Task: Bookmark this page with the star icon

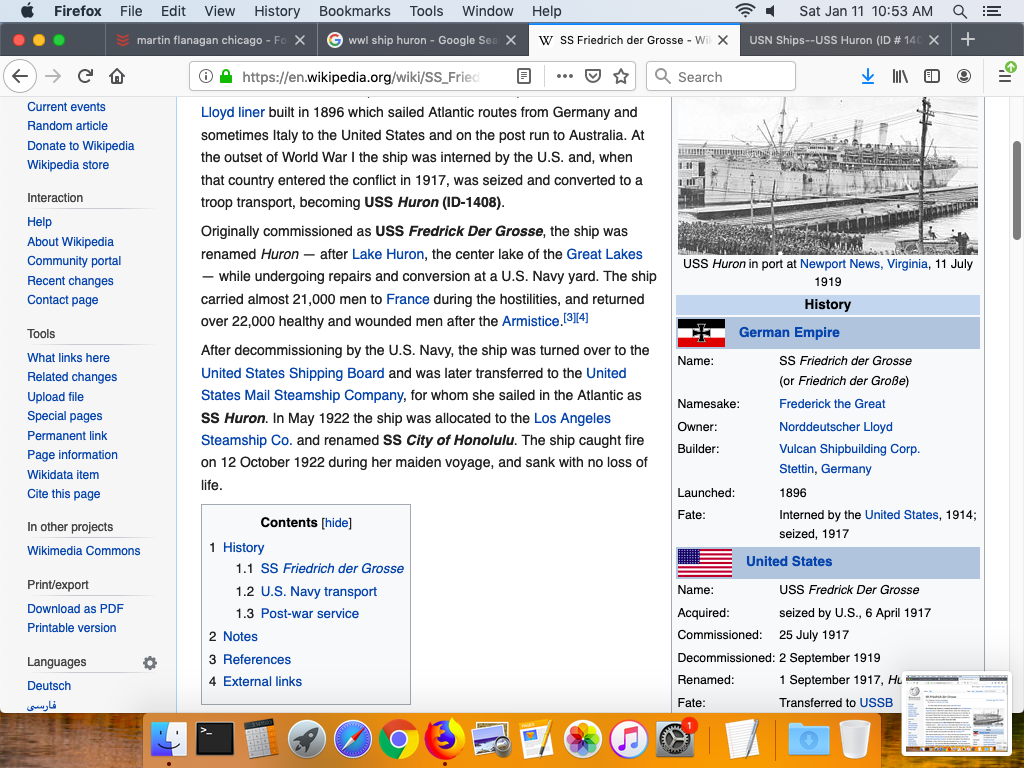Action: pyautogui.click(x=621, y=76)
